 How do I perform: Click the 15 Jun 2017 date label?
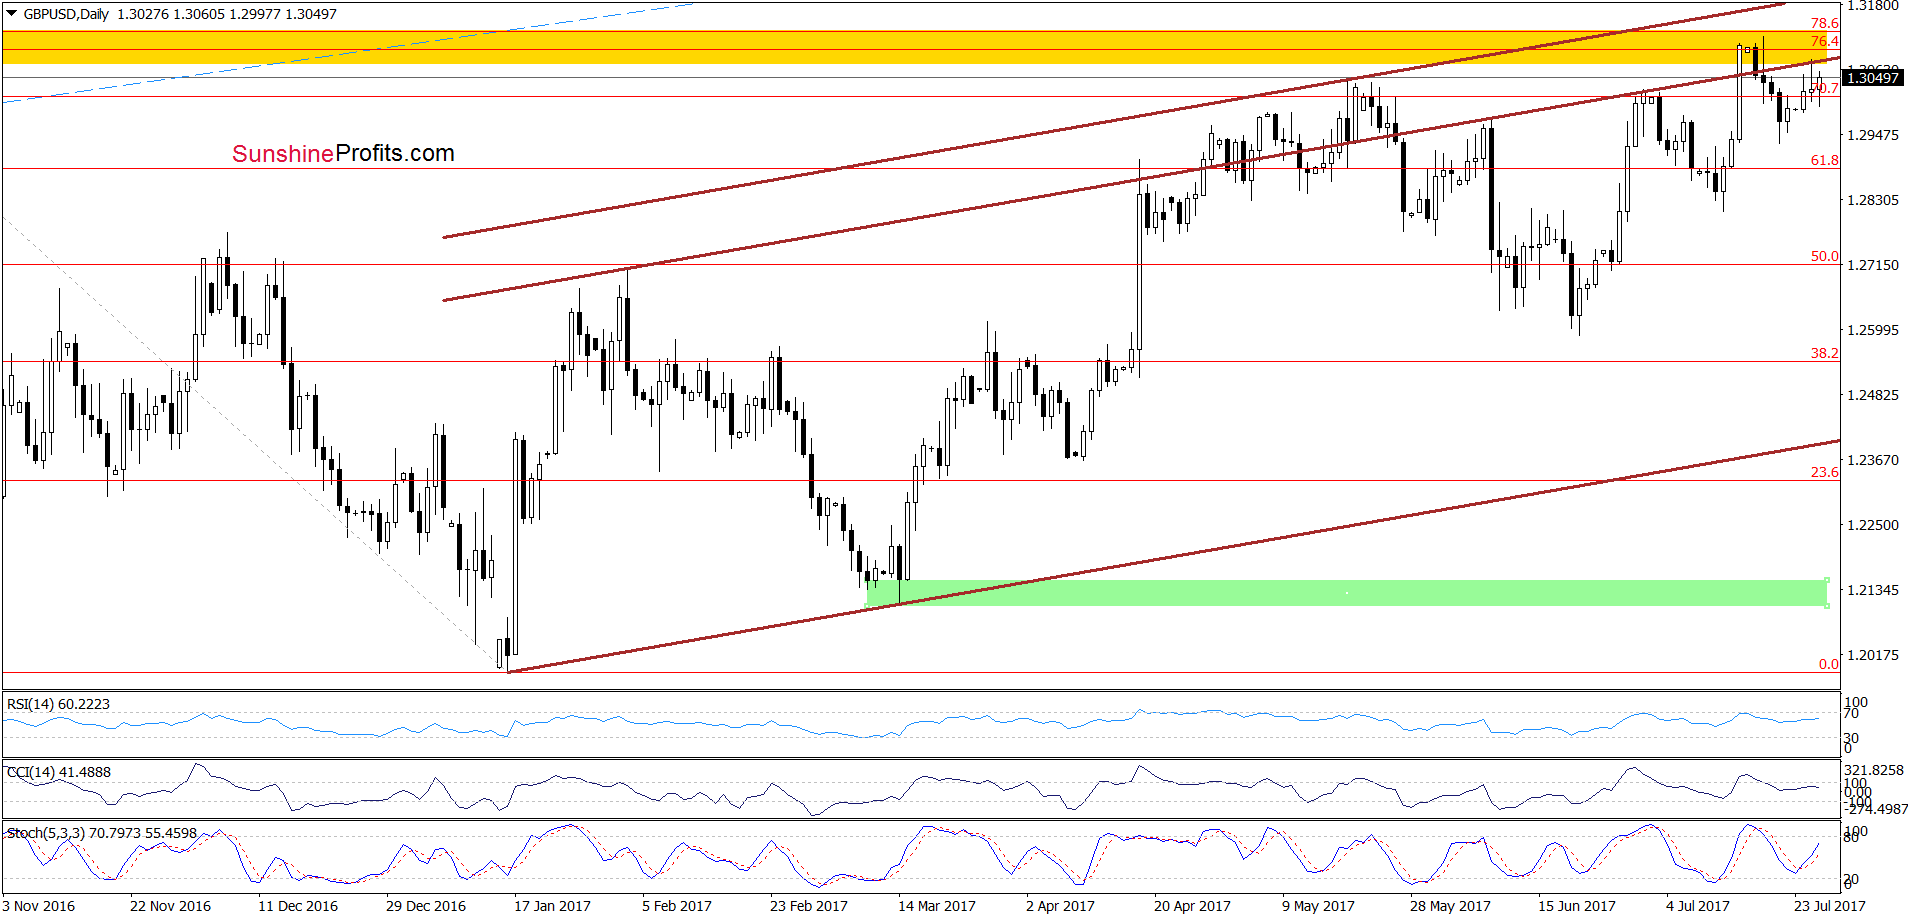tap(1577, 906)
